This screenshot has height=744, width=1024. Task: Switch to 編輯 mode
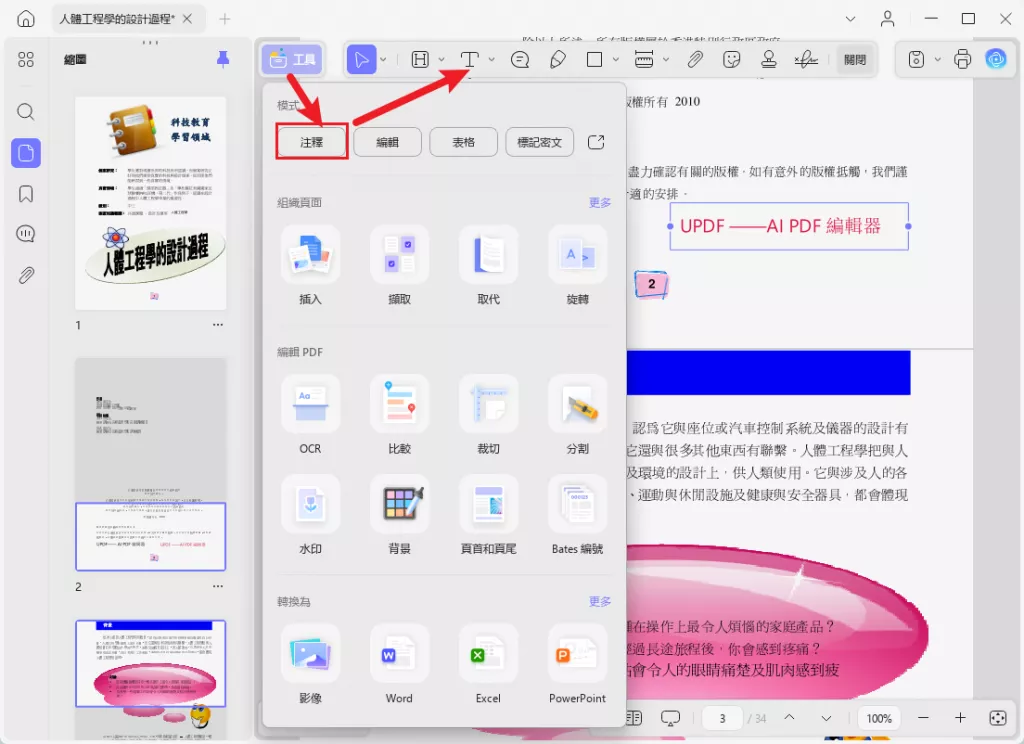point(387,141)
